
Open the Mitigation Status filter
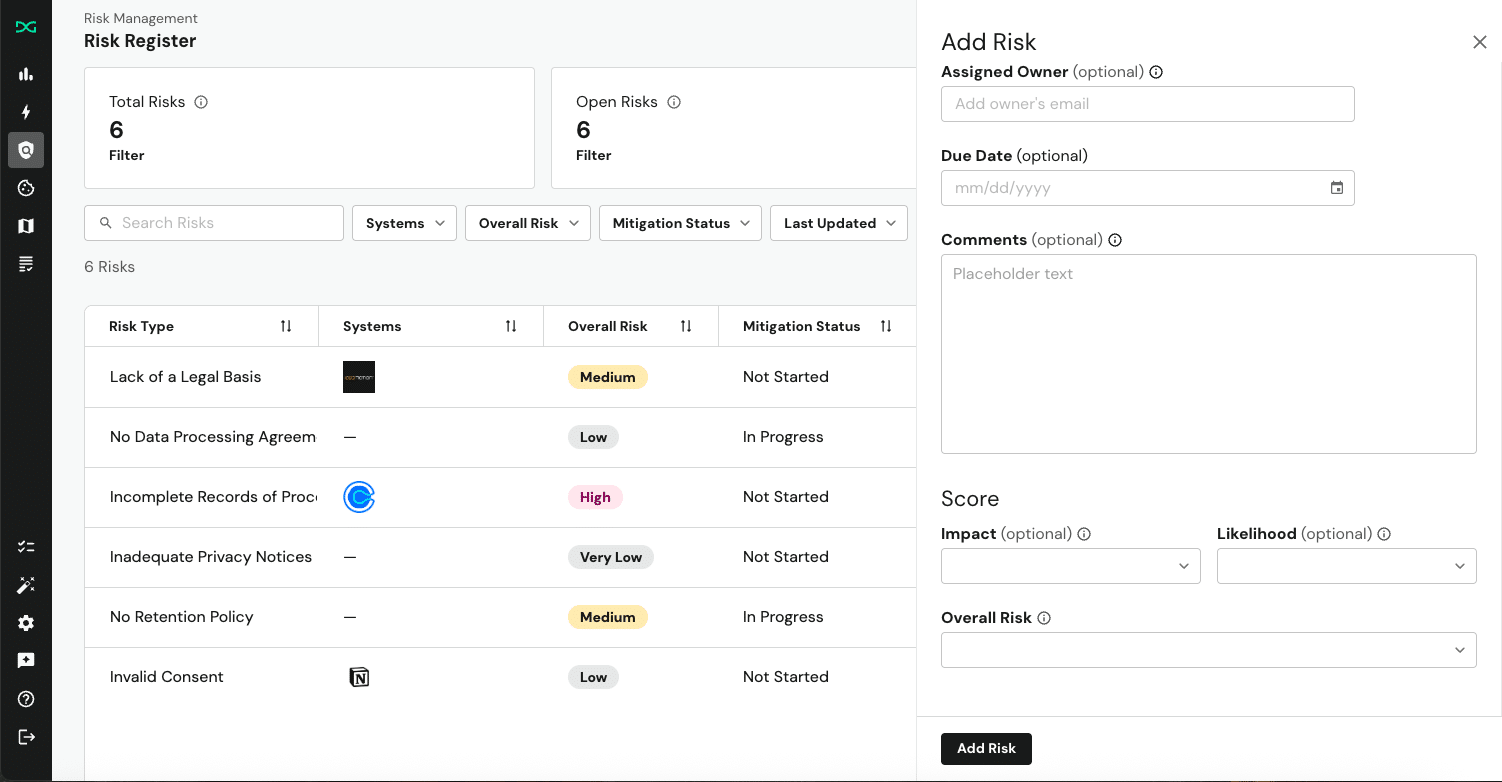point(680,223)
